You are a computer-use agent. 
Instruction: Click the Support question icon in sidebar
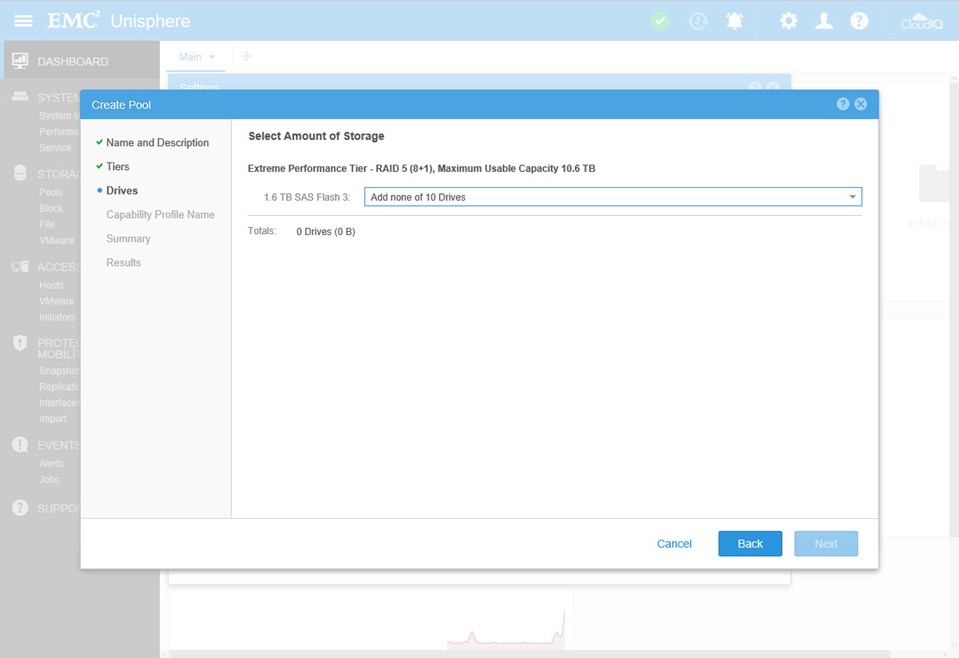point(20,508)
